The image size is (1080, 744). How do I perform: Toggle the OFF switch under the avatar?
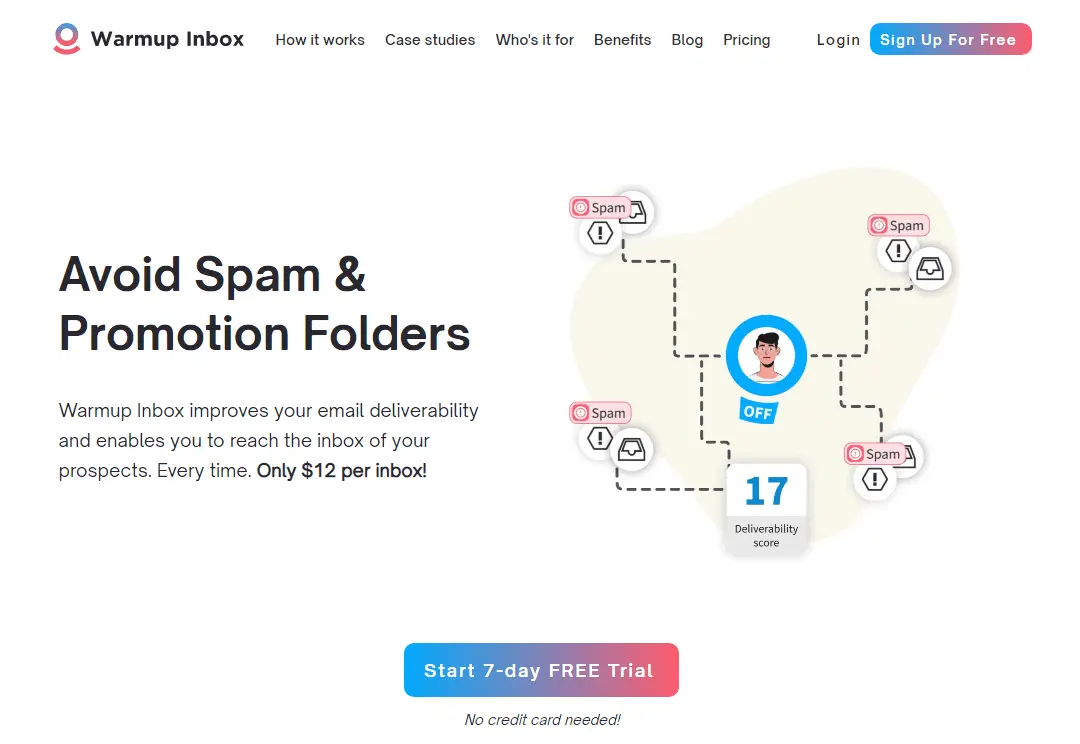tap(758, 411)
